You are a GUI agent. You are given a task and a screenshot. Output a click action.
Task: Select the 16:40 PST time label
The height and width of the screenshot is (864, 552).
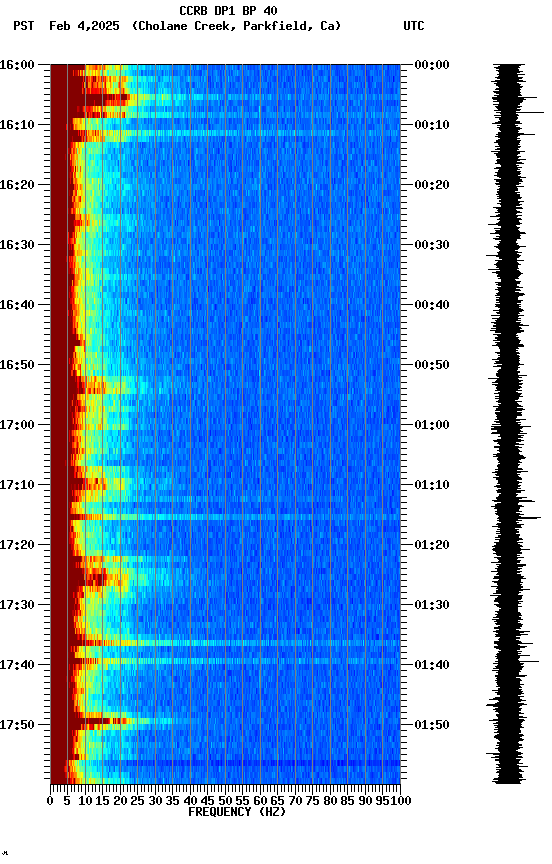tap(17, 305)
